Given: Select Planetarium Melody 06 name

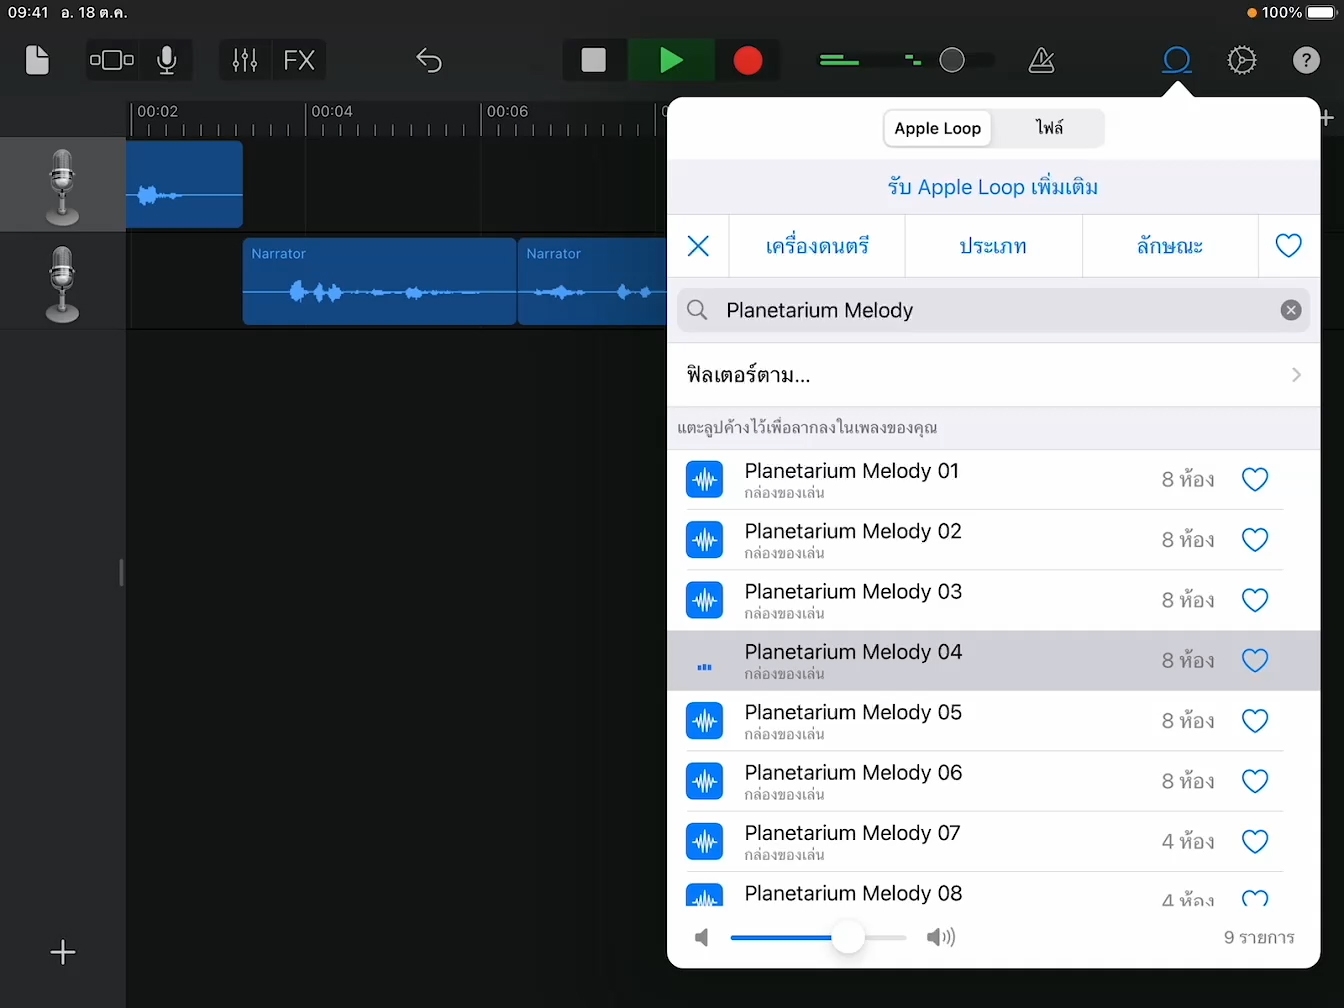Looking at the screenshot, I should 853,773.
